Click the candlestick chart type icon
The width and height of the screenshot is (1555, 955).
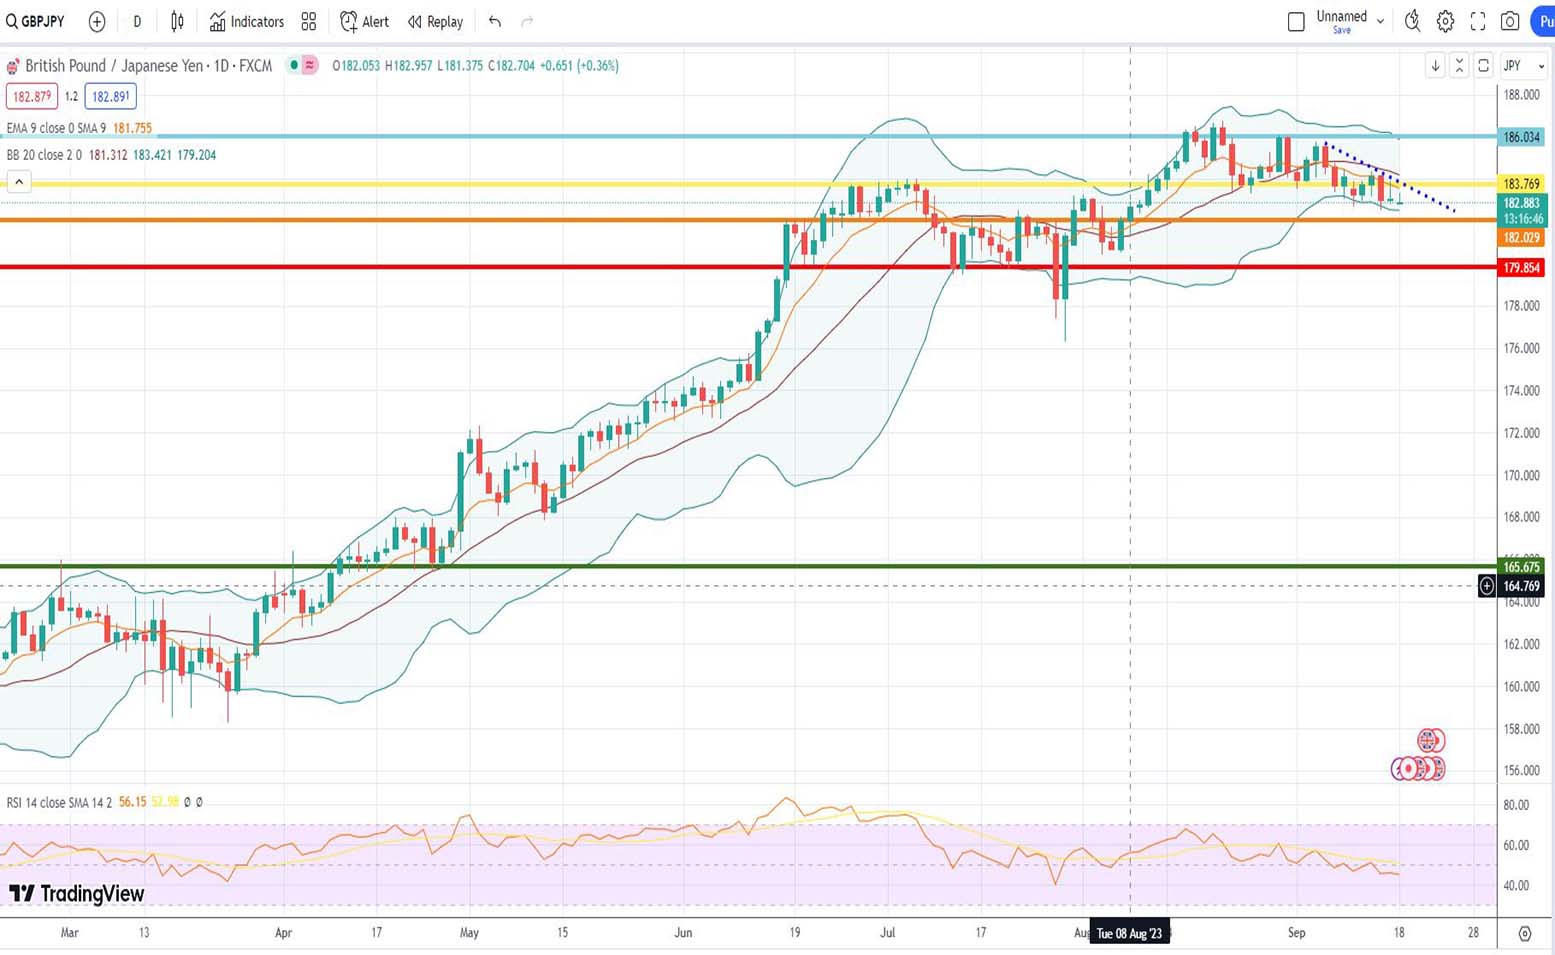[177, 21]
